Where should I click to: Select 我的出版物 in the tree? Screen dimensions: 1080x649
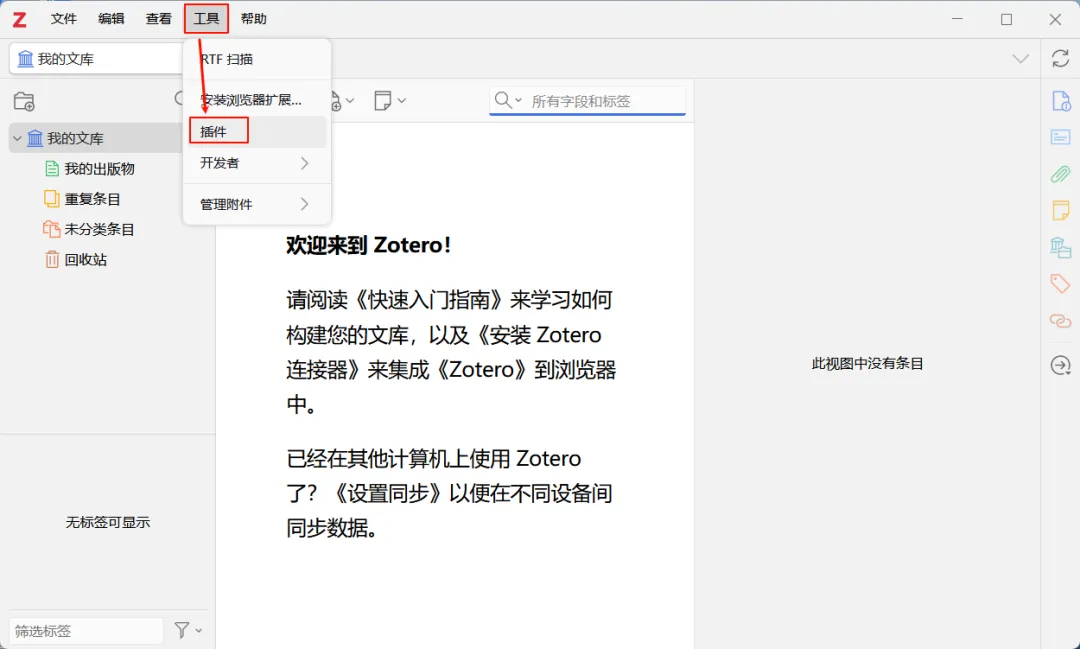[x=99, y=169]
